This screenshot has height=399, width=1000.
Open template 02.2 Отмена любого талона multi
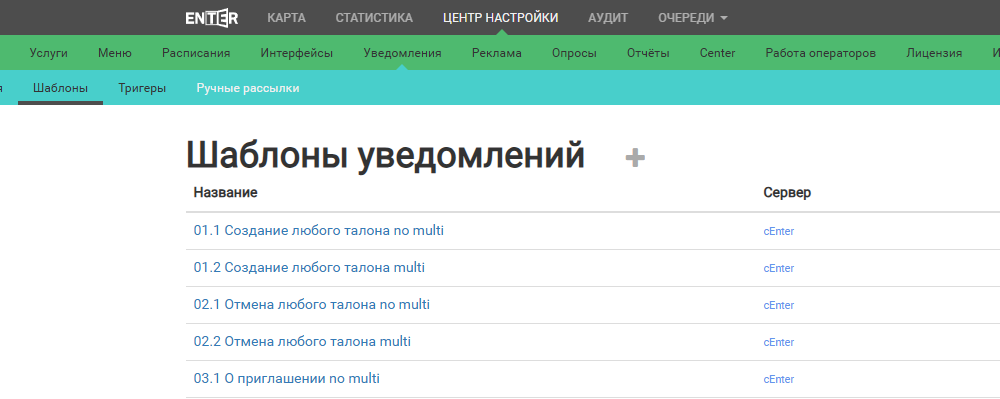point(302,342)
